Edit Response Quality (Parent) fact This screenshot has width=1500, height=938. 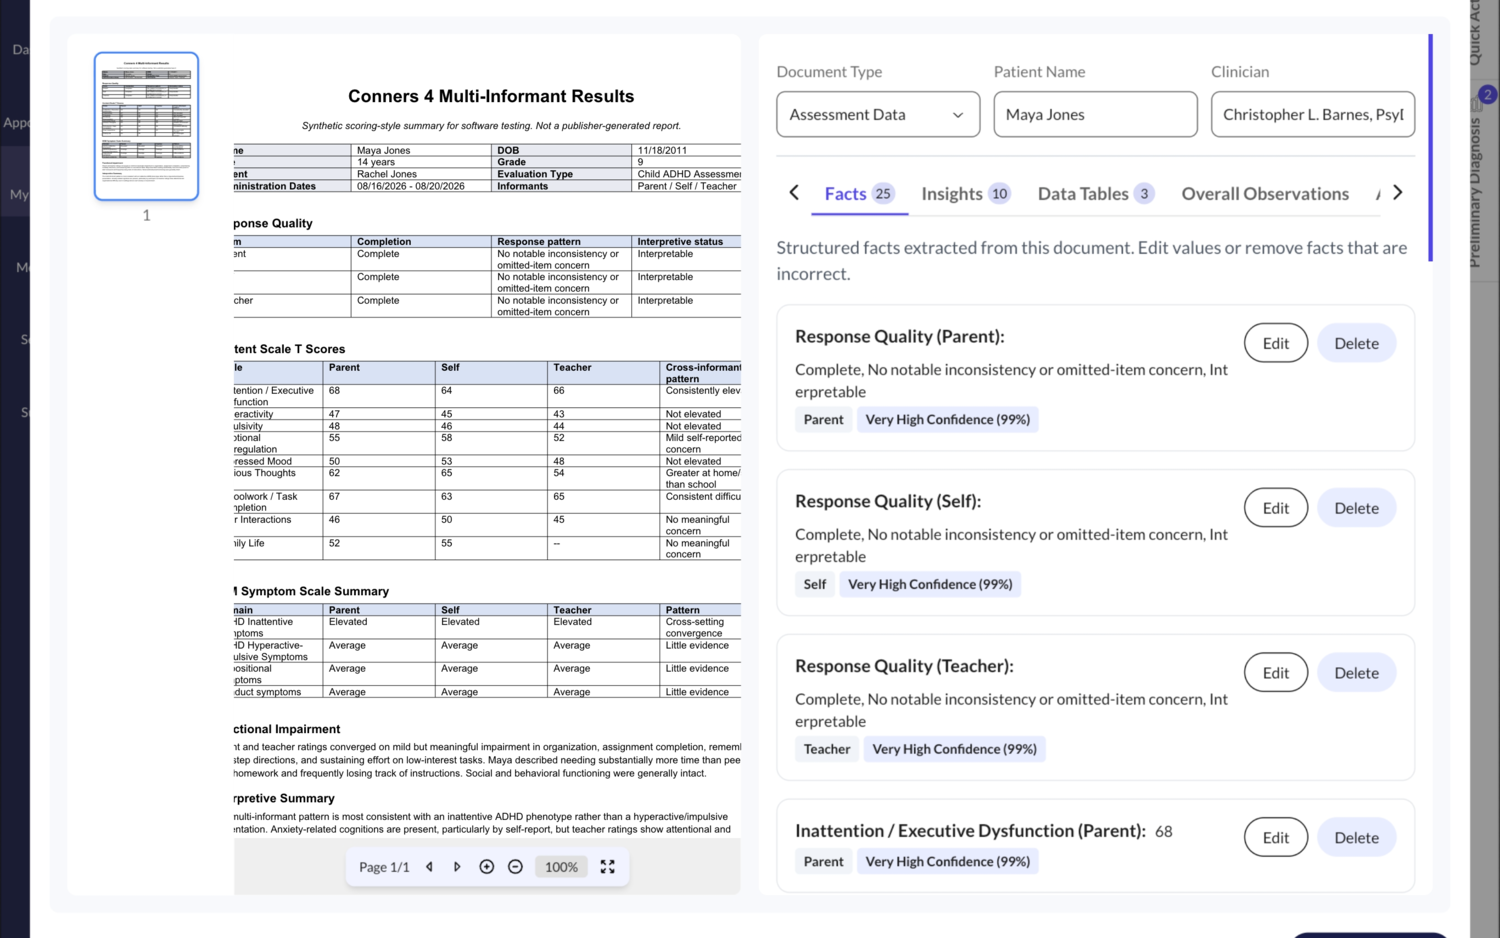pyautogui.click(x=1275, y=343)
